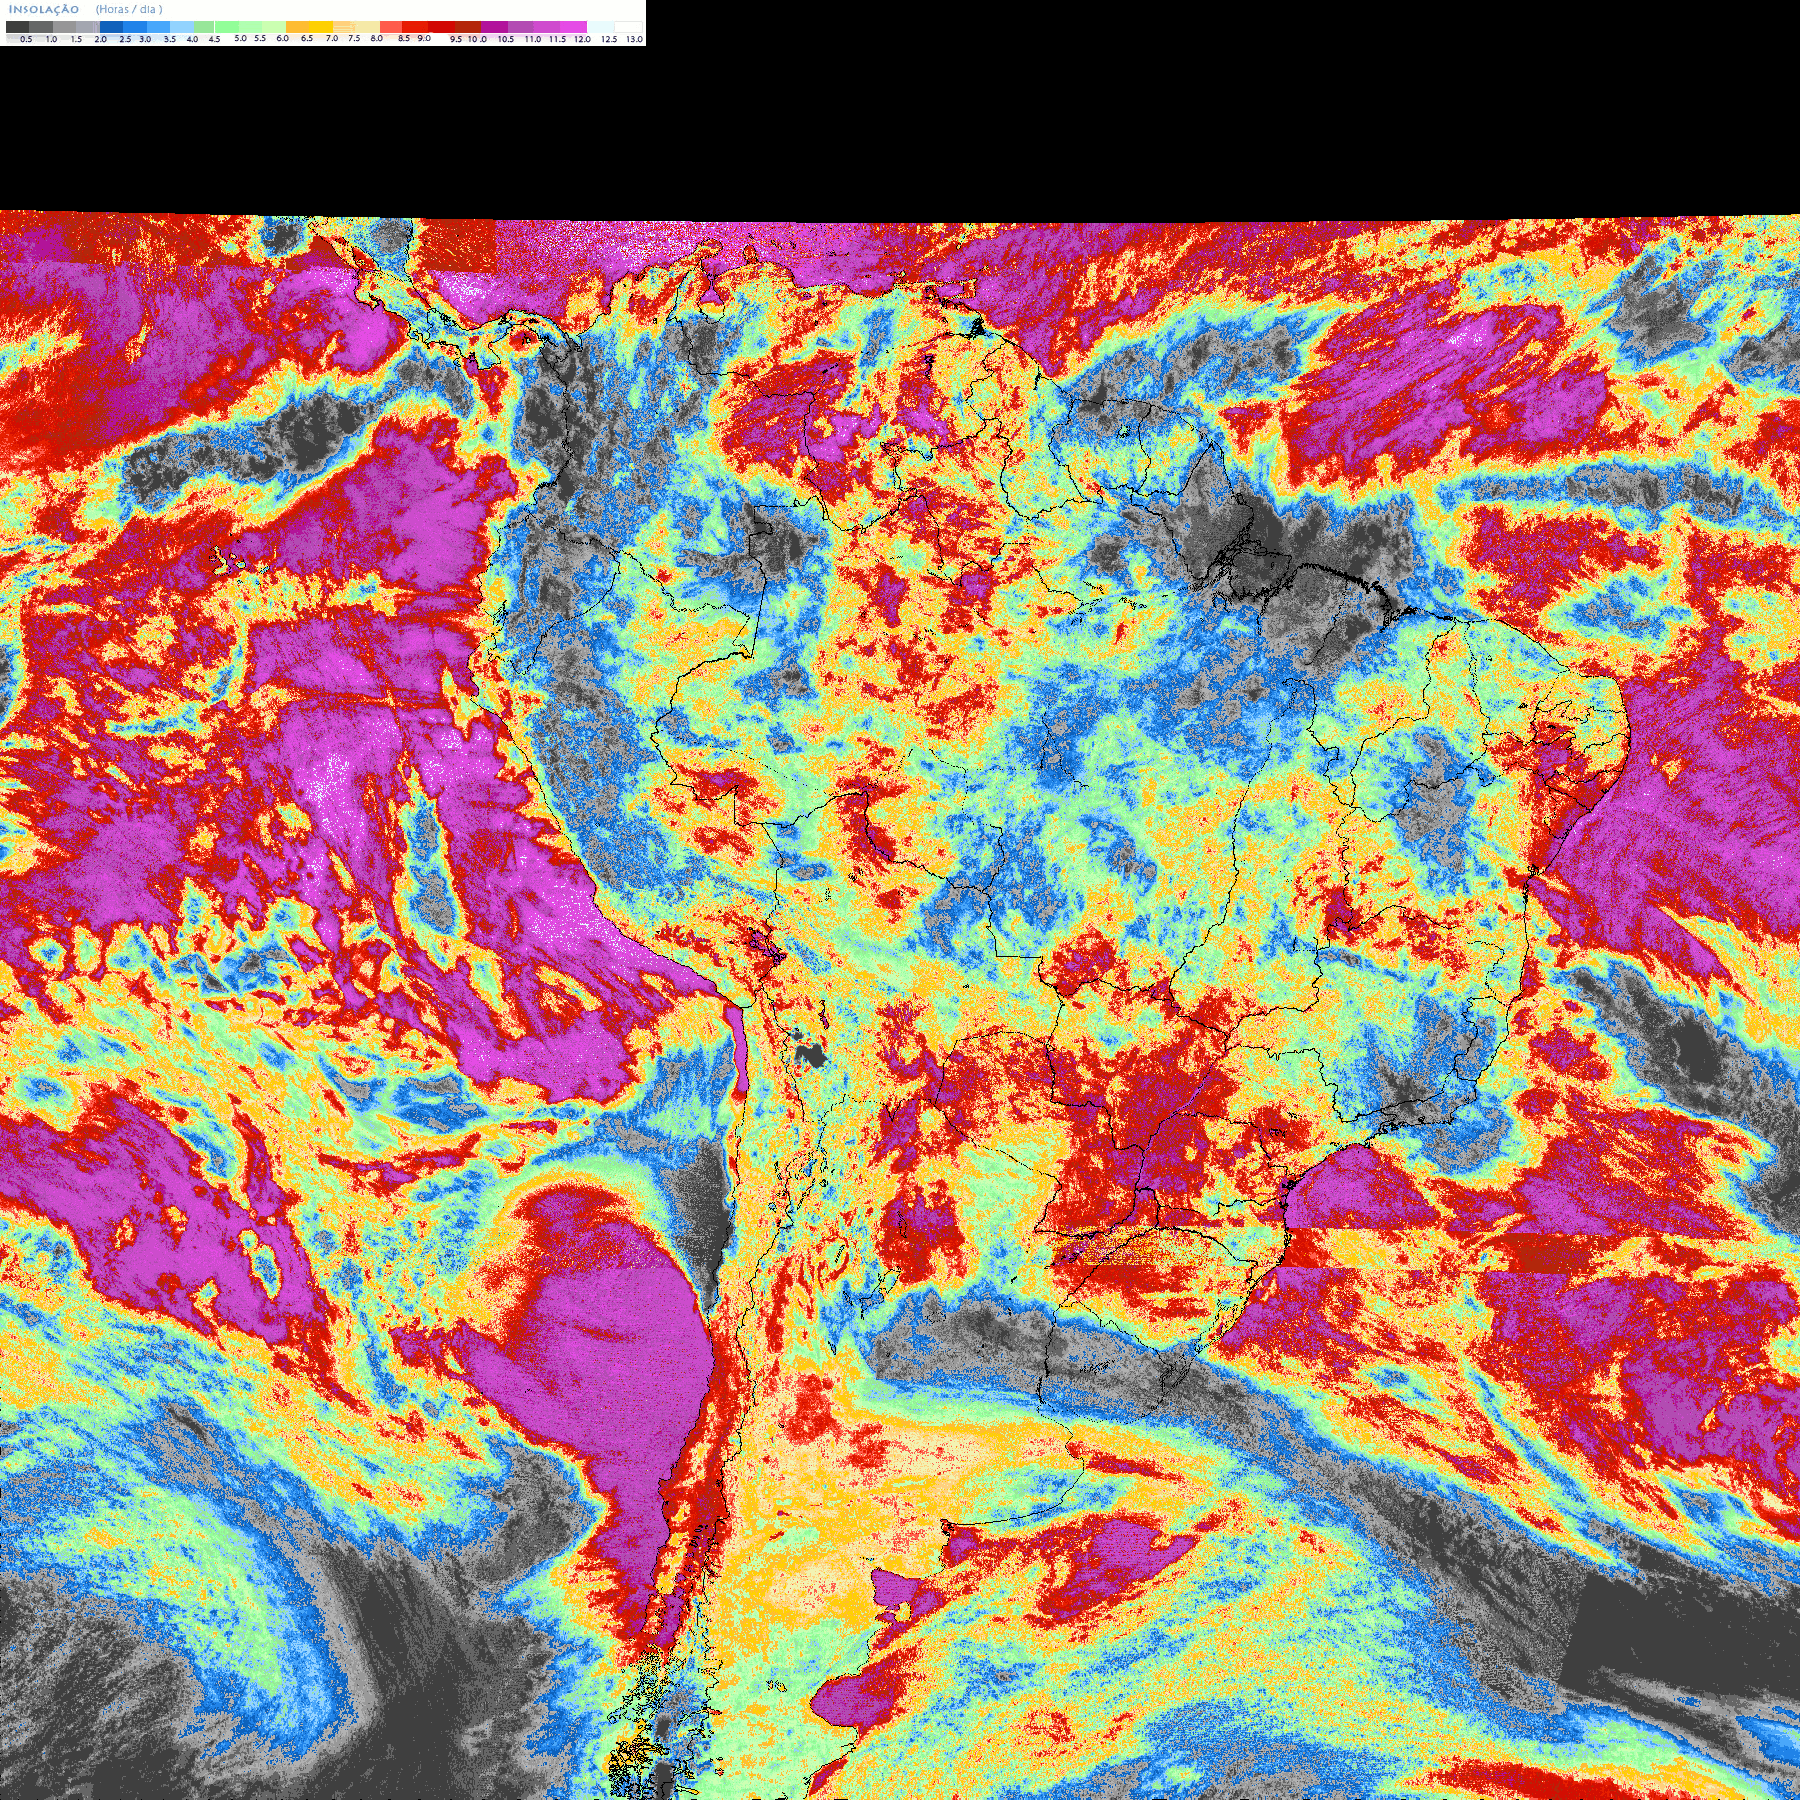Image resolution: width=1800 pixels, height=1800 pixels.
Task: Click the 5.0 legend value
Action: tap(240, 38)
